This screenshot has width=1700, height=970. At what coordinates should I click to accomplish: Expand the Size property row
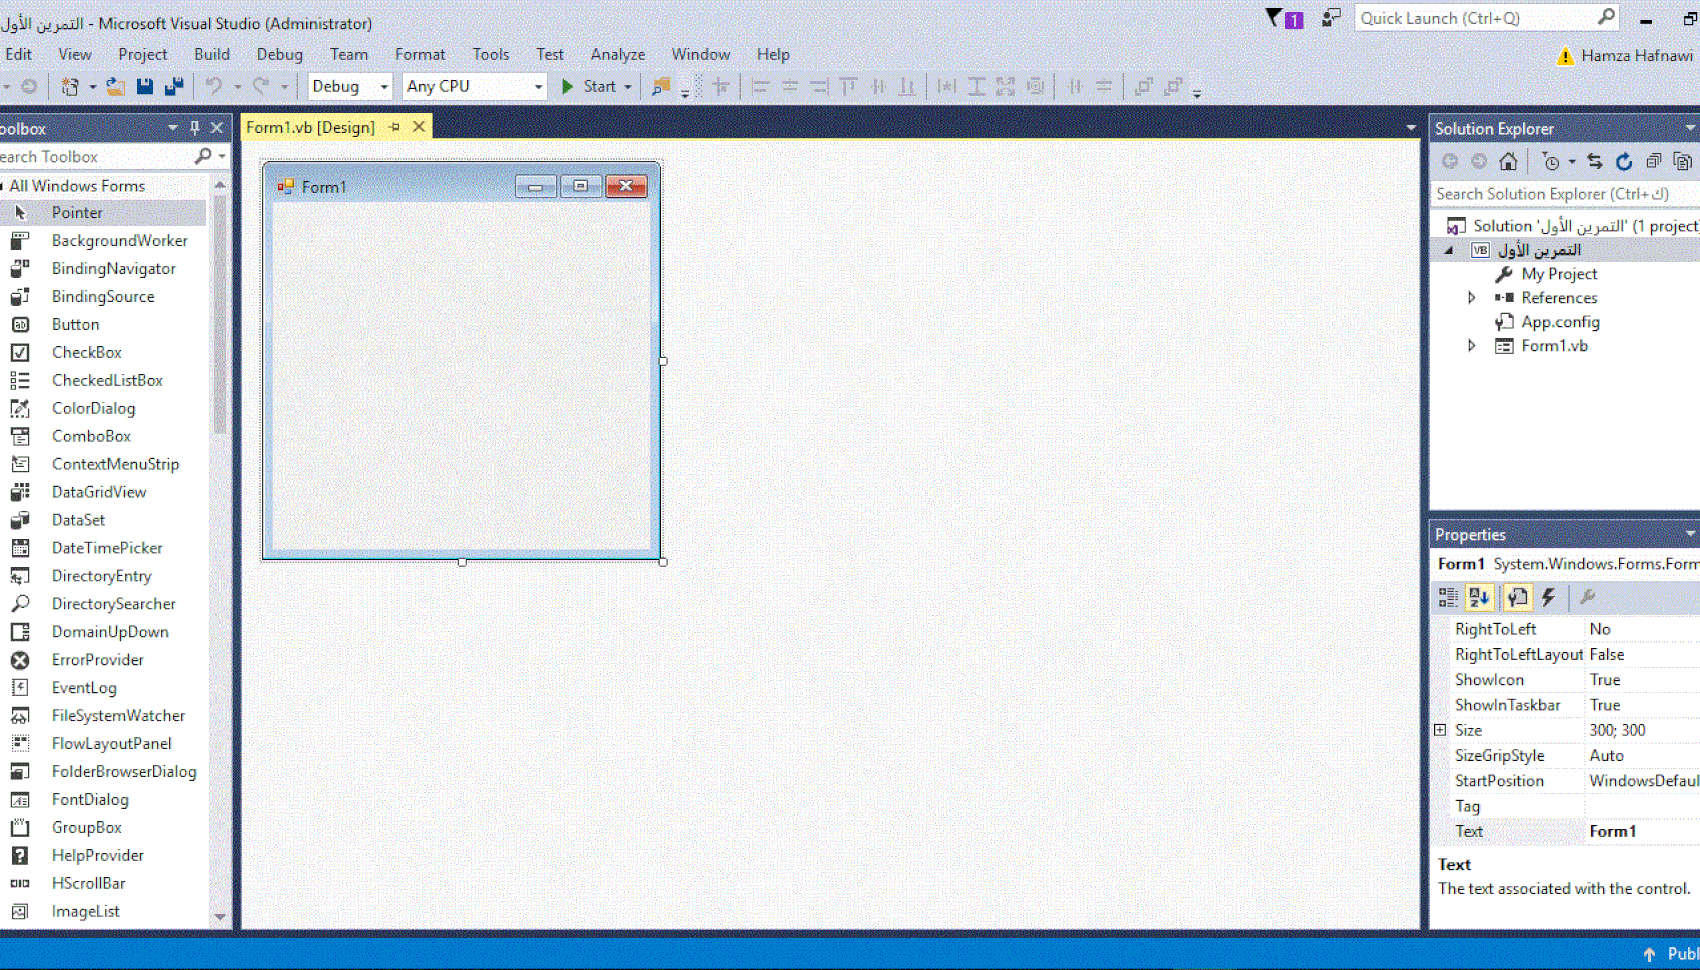1440,730
